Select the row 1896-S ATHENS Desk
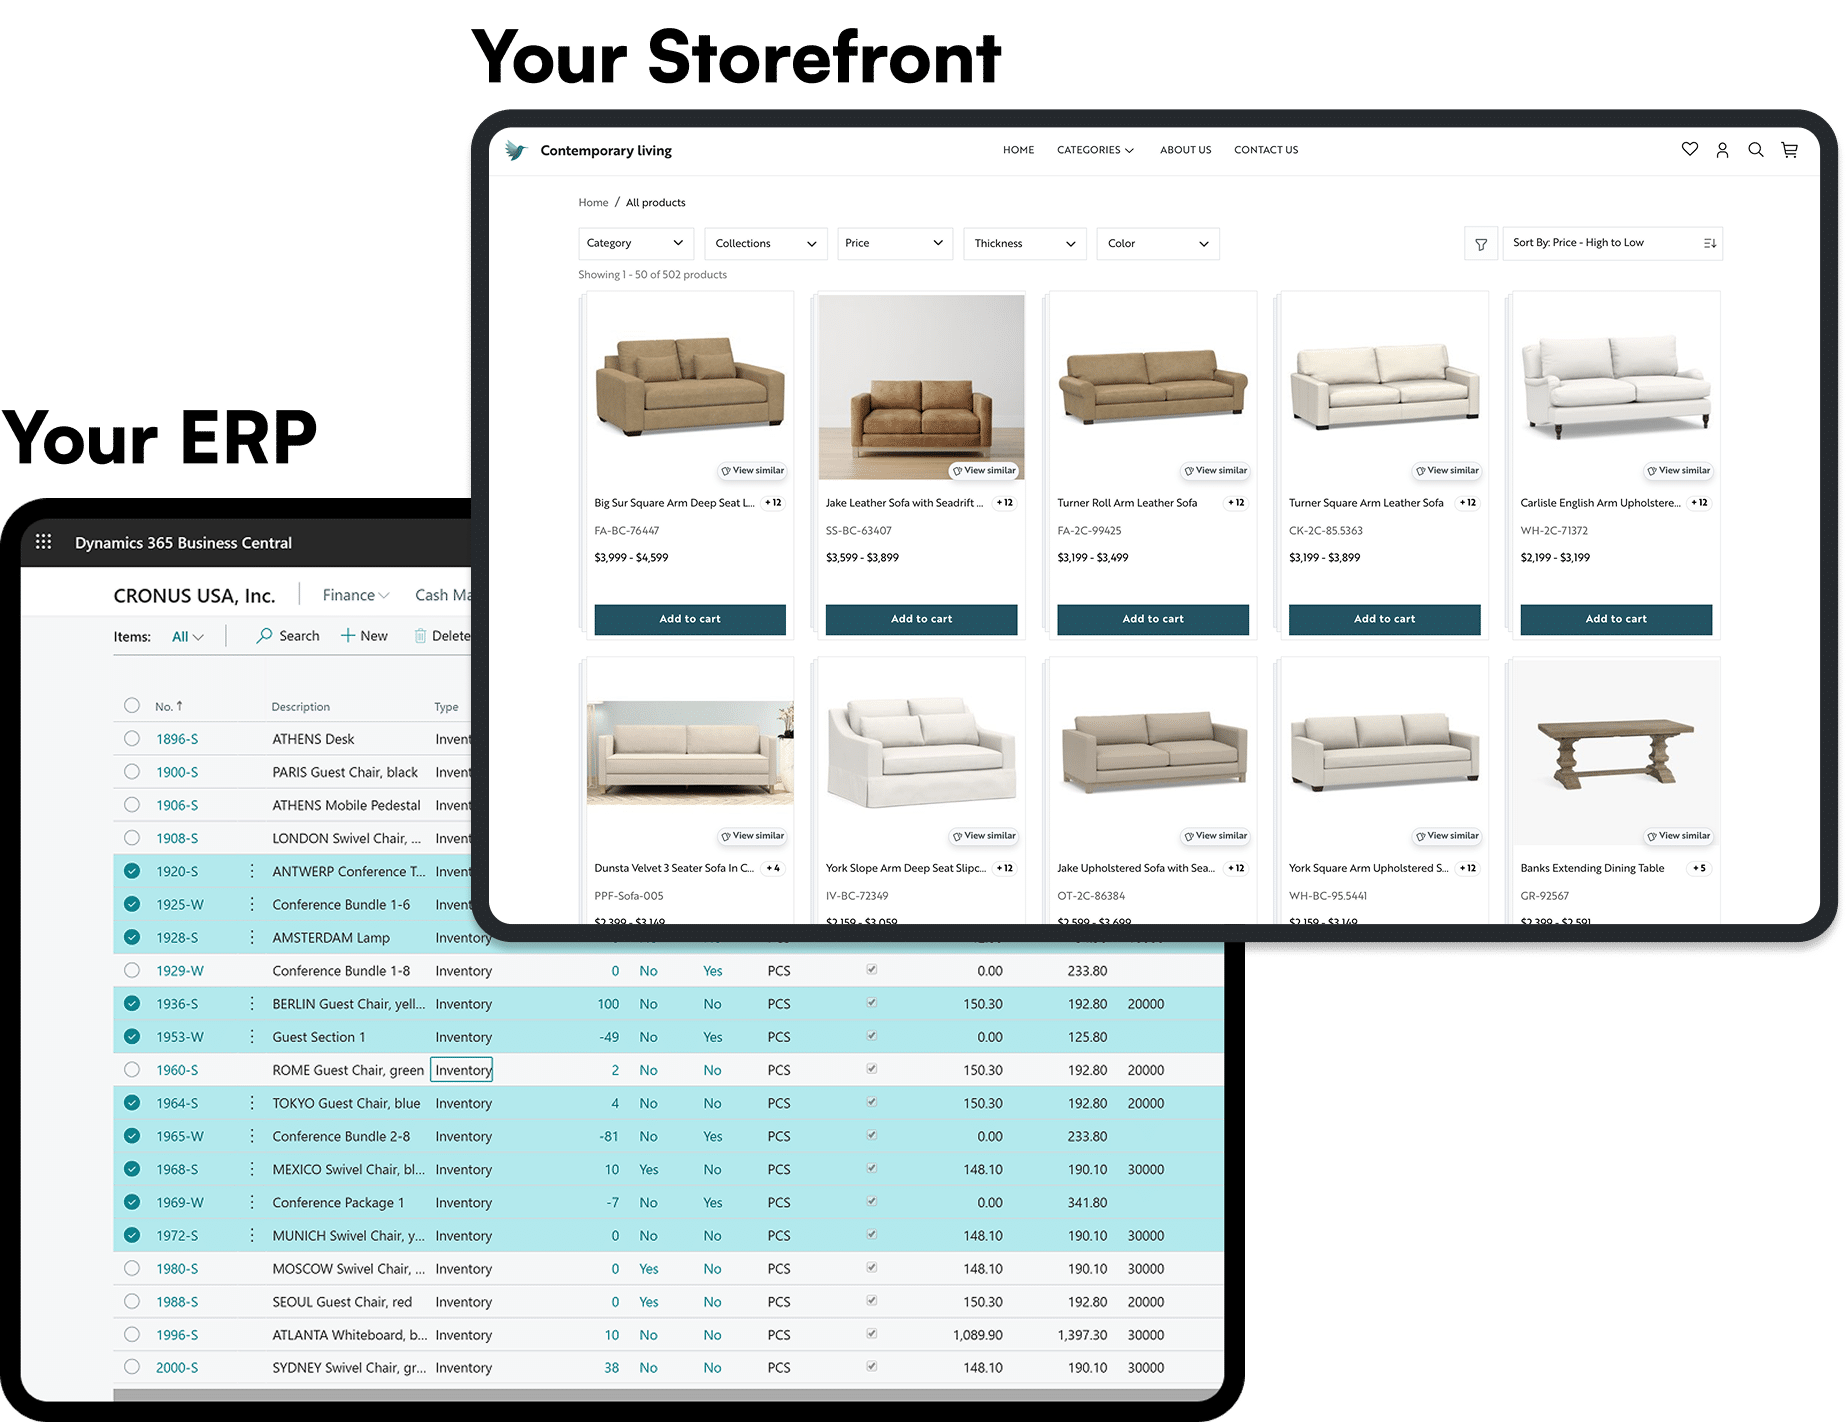The image size is (1846, 1422). click(132, 738)
